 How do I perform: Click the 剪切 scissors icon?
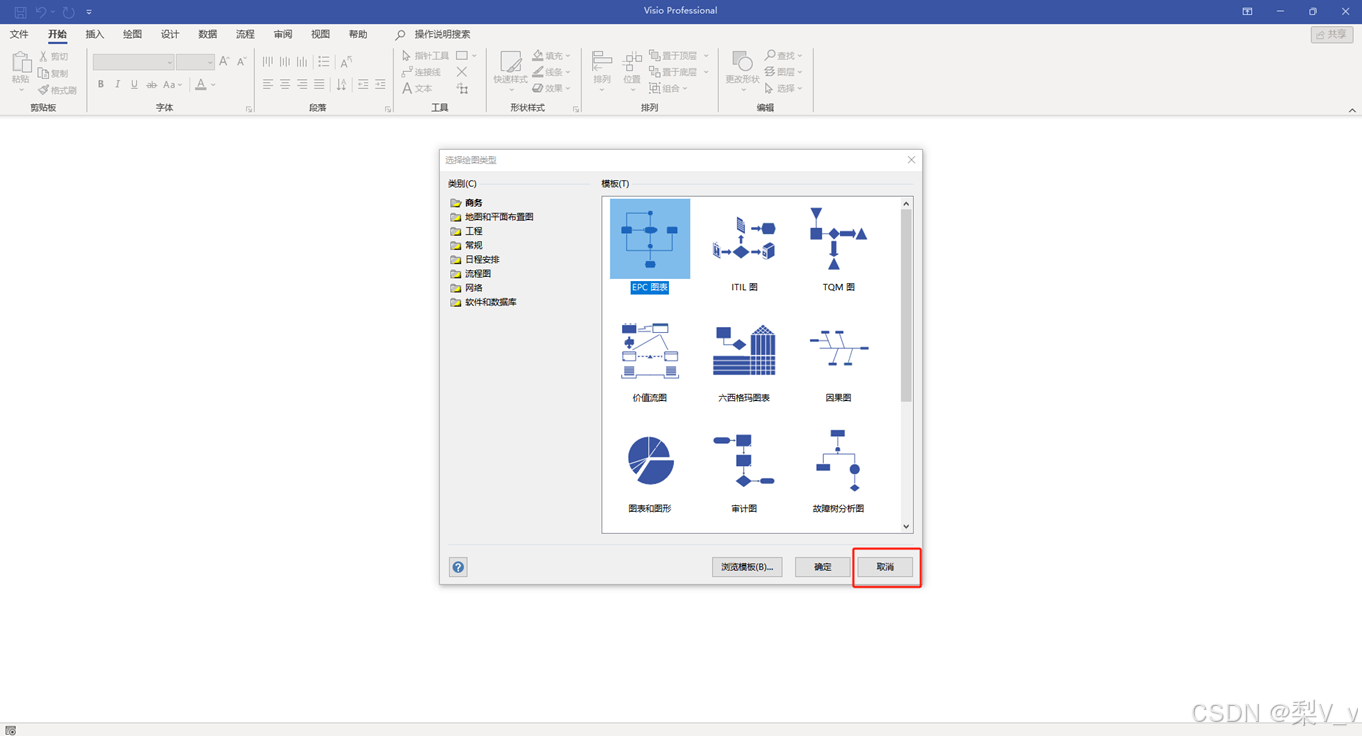(x=43, y=57)
